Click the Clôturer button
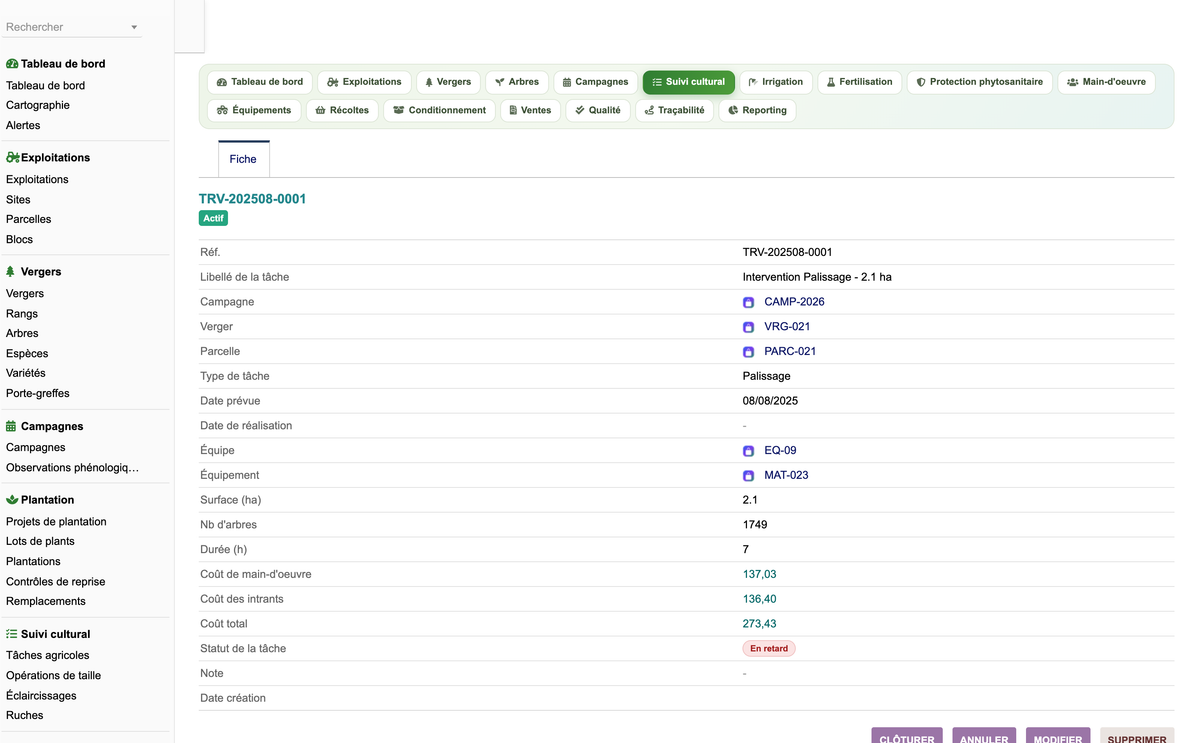The height and width of the screenshot is (743, 1200). tap(907, 738)
